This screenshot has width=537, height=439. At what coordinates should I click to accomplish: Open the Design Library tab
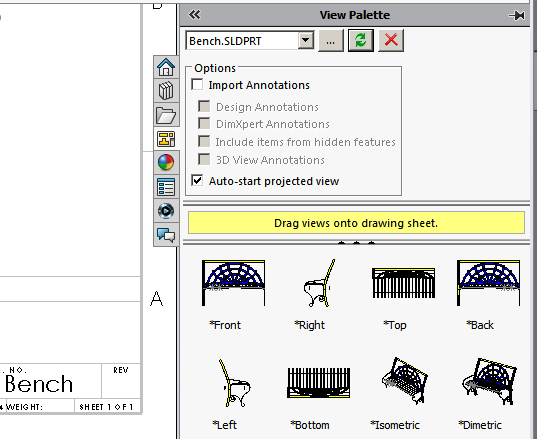click(x=166, y=91)
